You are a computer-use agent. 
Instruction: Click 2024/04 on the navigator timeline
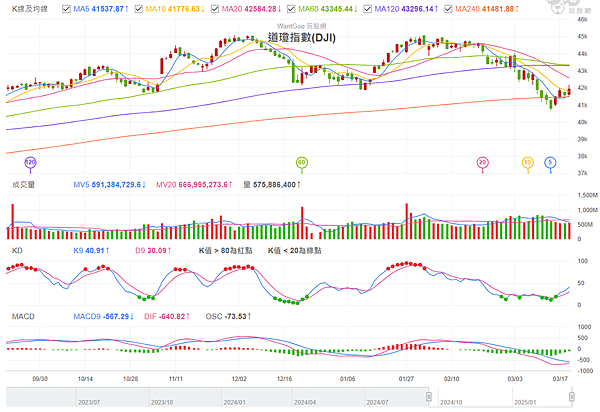pos(305,402)
